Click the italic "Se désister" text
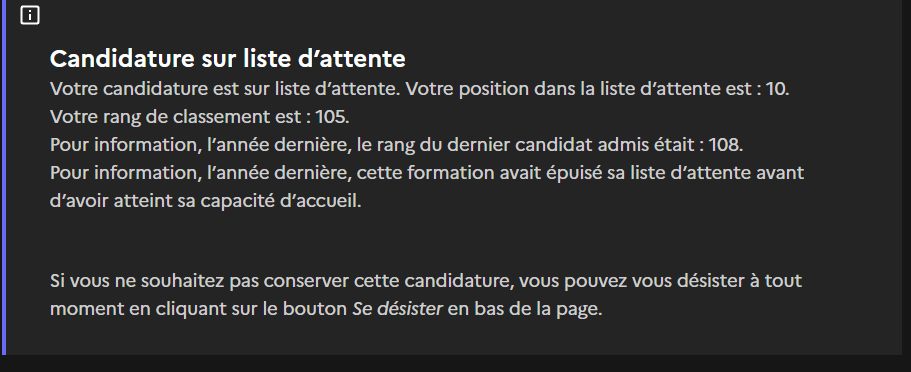Viewport: 911px width, 372px height. point(397,309)
